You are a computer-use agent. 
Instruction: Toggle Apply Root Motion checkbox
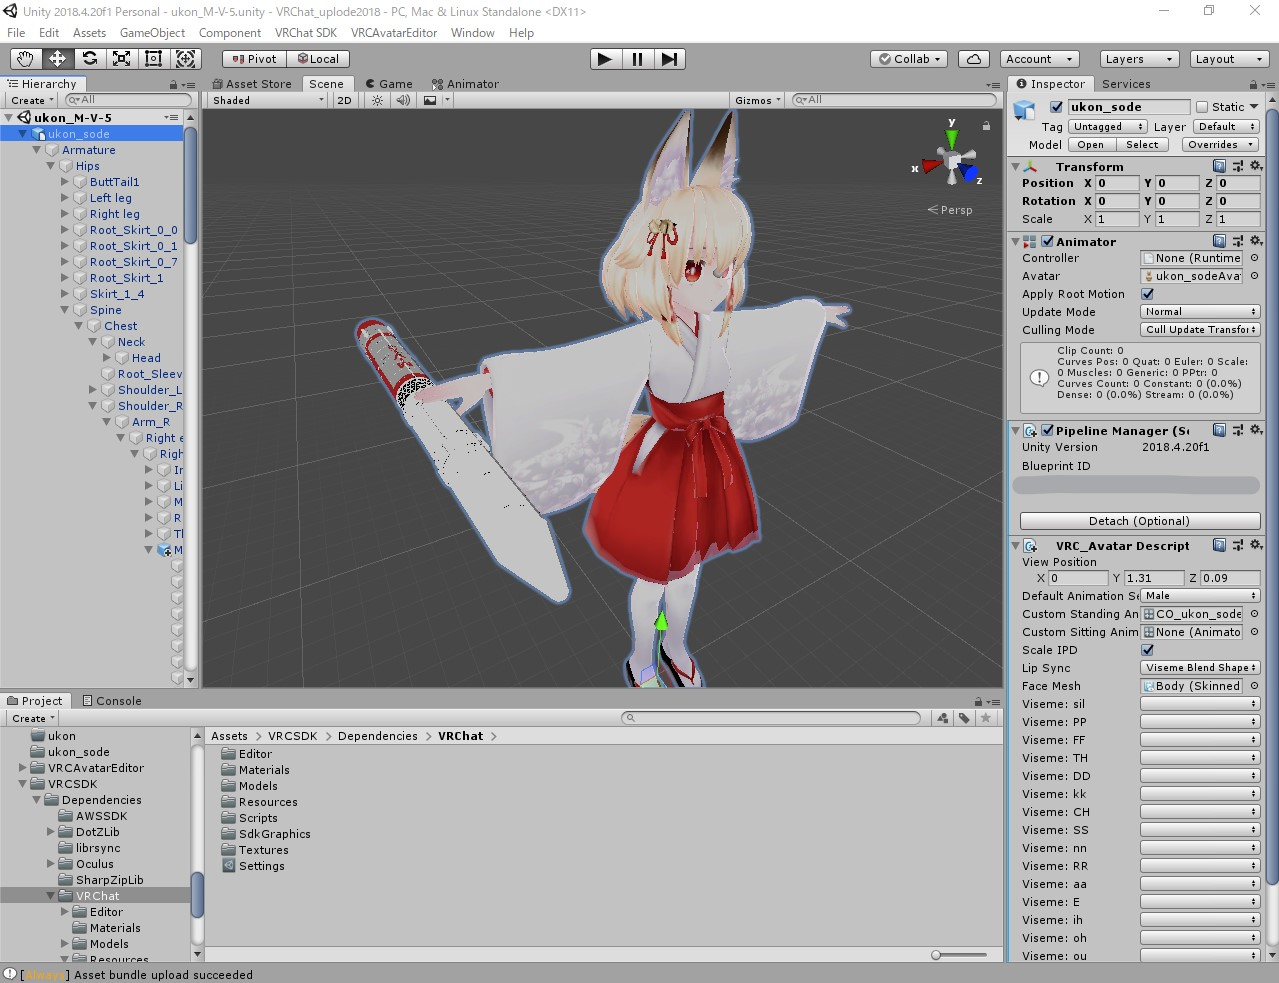click(x=1147, y=294)
